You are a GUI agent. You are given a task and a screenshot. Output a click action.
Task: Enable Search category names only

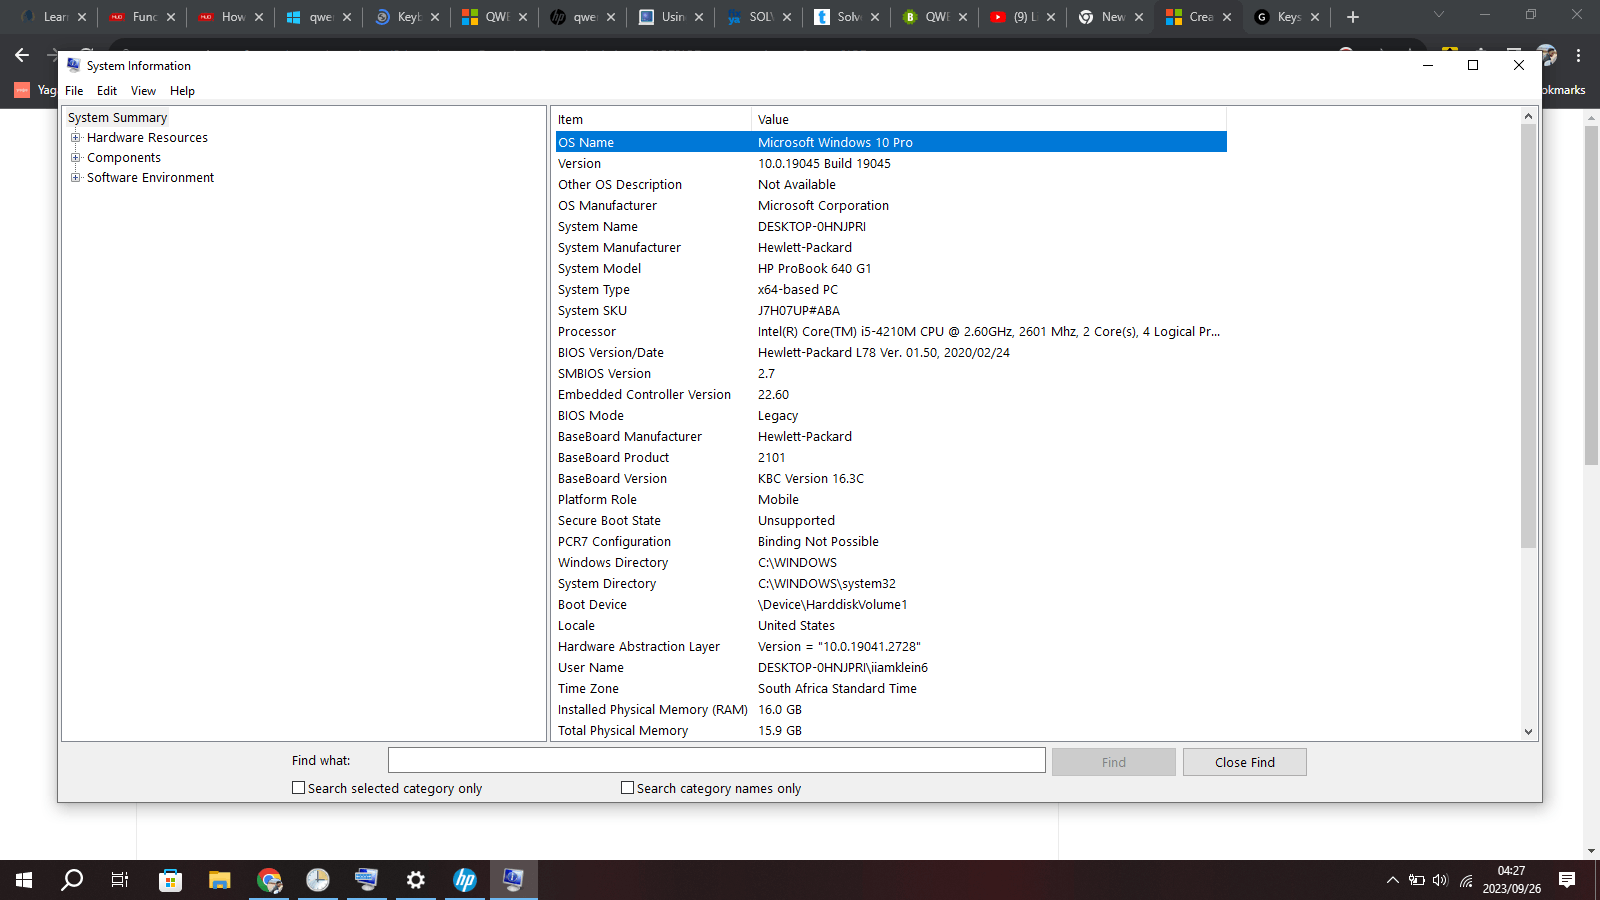coord(627,788)
